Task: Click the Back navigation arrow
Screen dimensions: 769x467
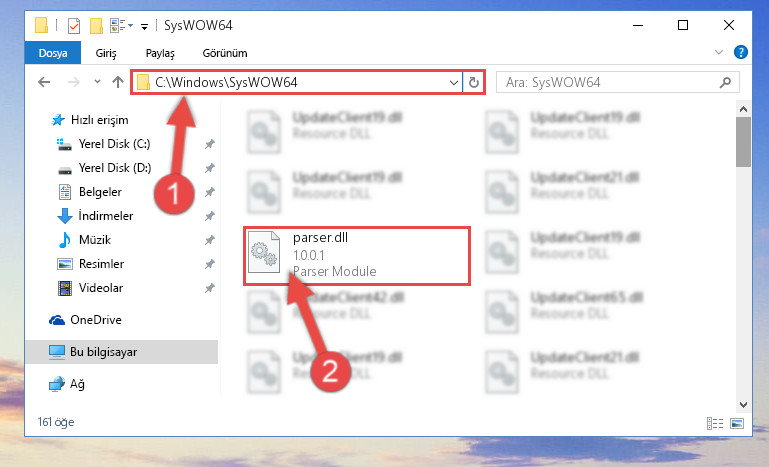Action: (44, 82)
